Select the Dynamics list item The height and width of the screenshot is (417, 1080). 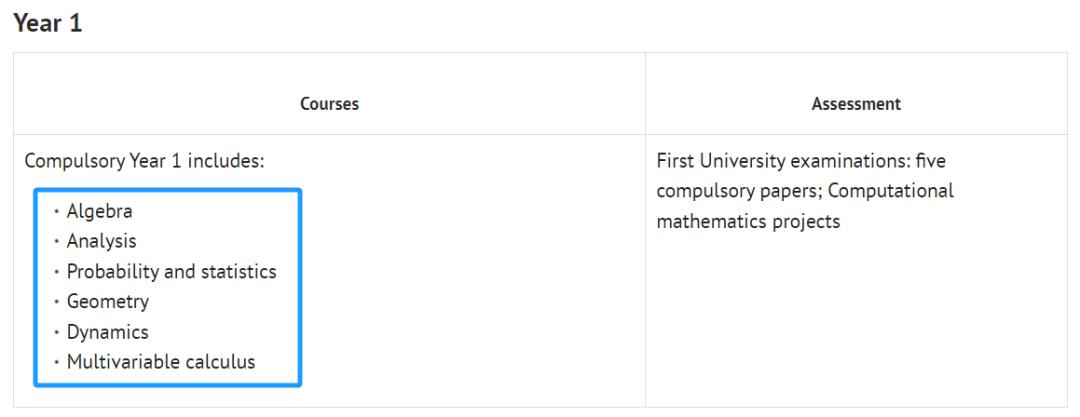click(107, 332)
